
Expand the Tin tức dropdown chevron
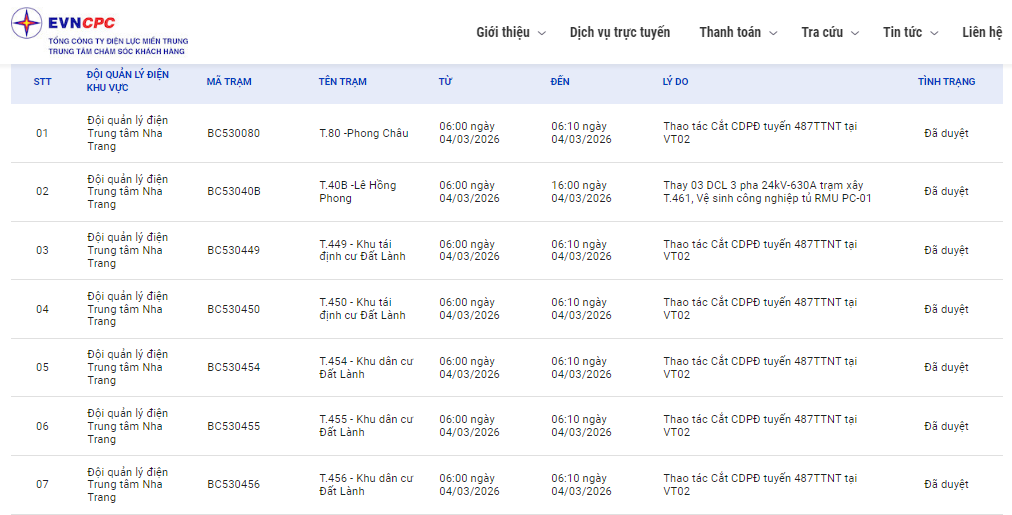pos(934,33)
